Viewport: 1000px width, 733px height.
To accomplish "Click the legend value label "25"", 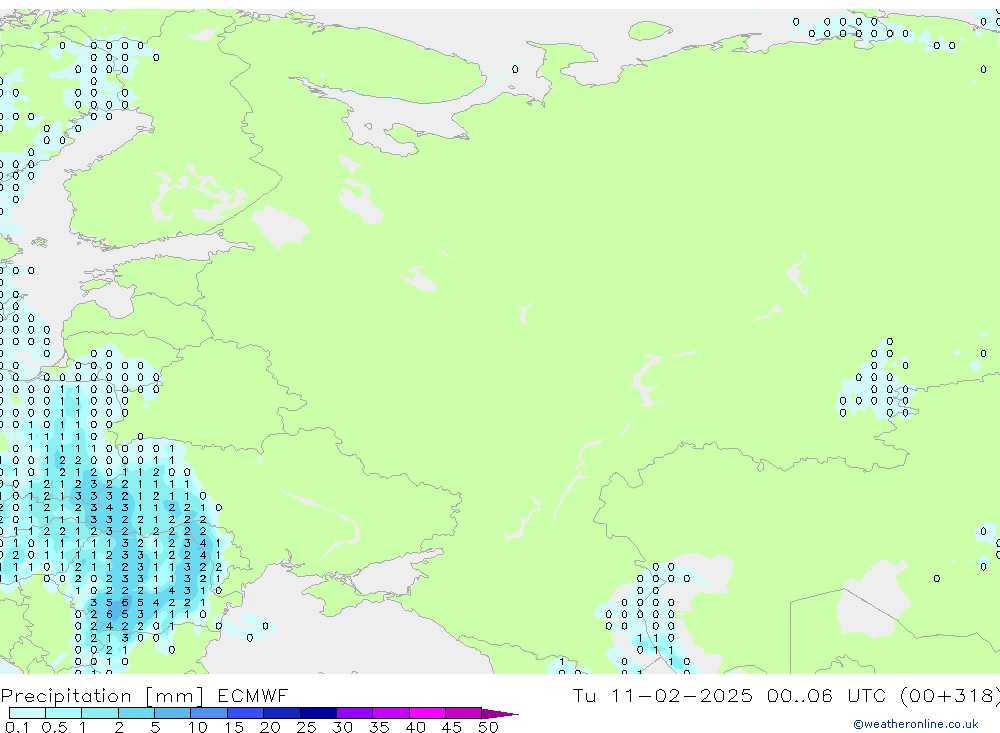I will [x=307, y=727].
